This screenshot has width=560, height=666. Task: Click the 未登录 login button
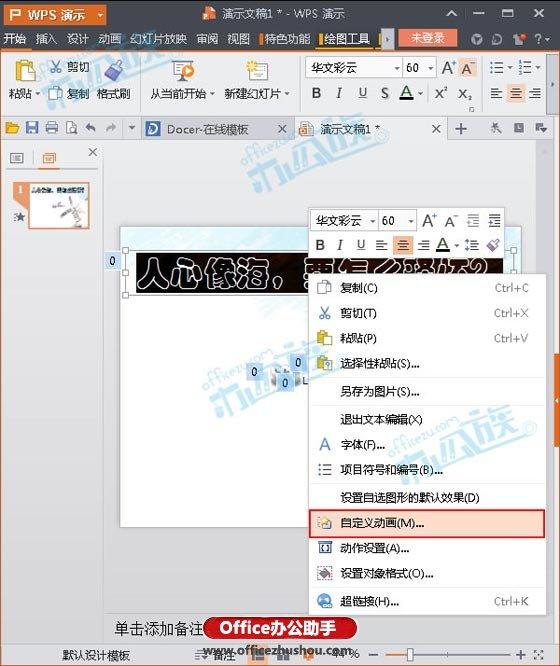pyautogui.click(x=428, y=38)
